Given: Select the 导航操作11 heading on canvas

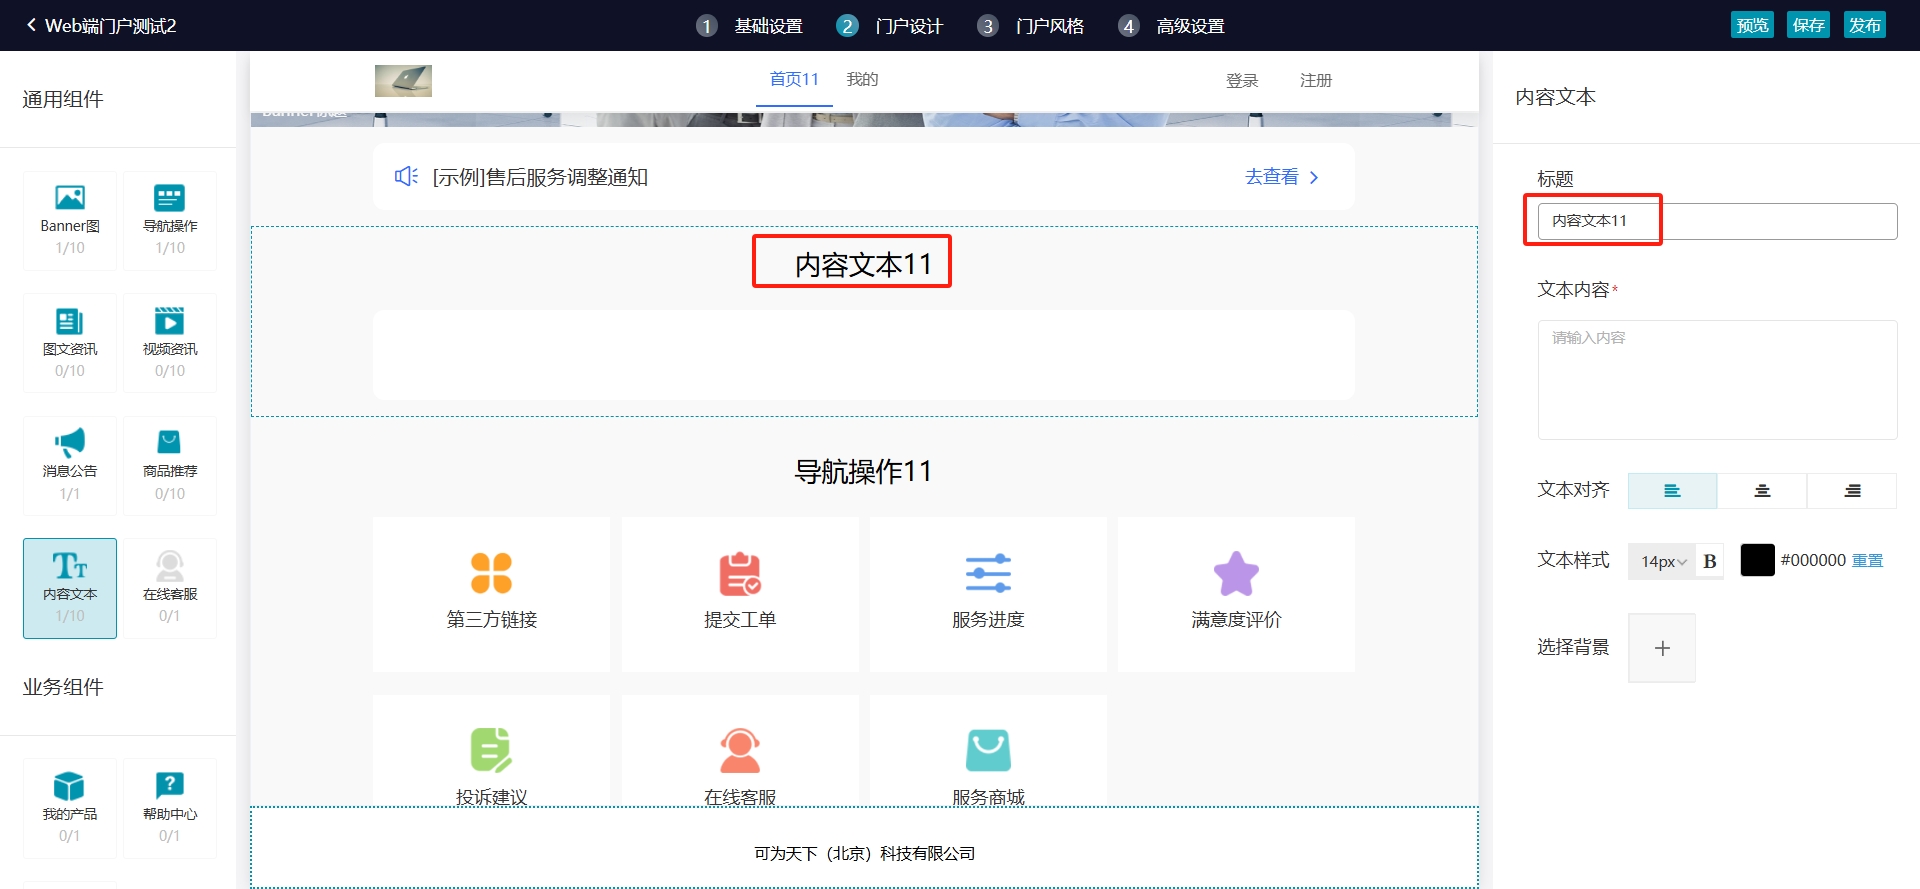Looking at the screenshot, I should click(x=863, y=471).
